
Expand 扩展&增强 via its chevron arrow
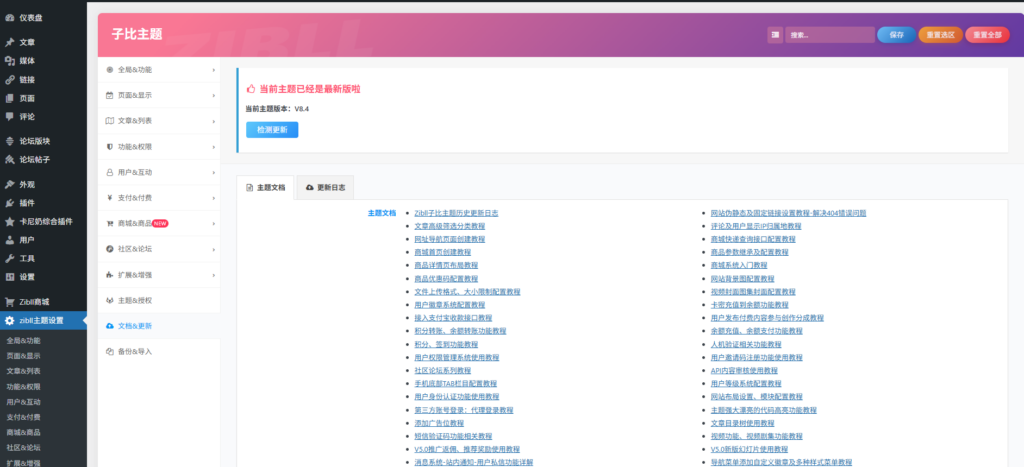pyautogui.click(x=214, y=275)
